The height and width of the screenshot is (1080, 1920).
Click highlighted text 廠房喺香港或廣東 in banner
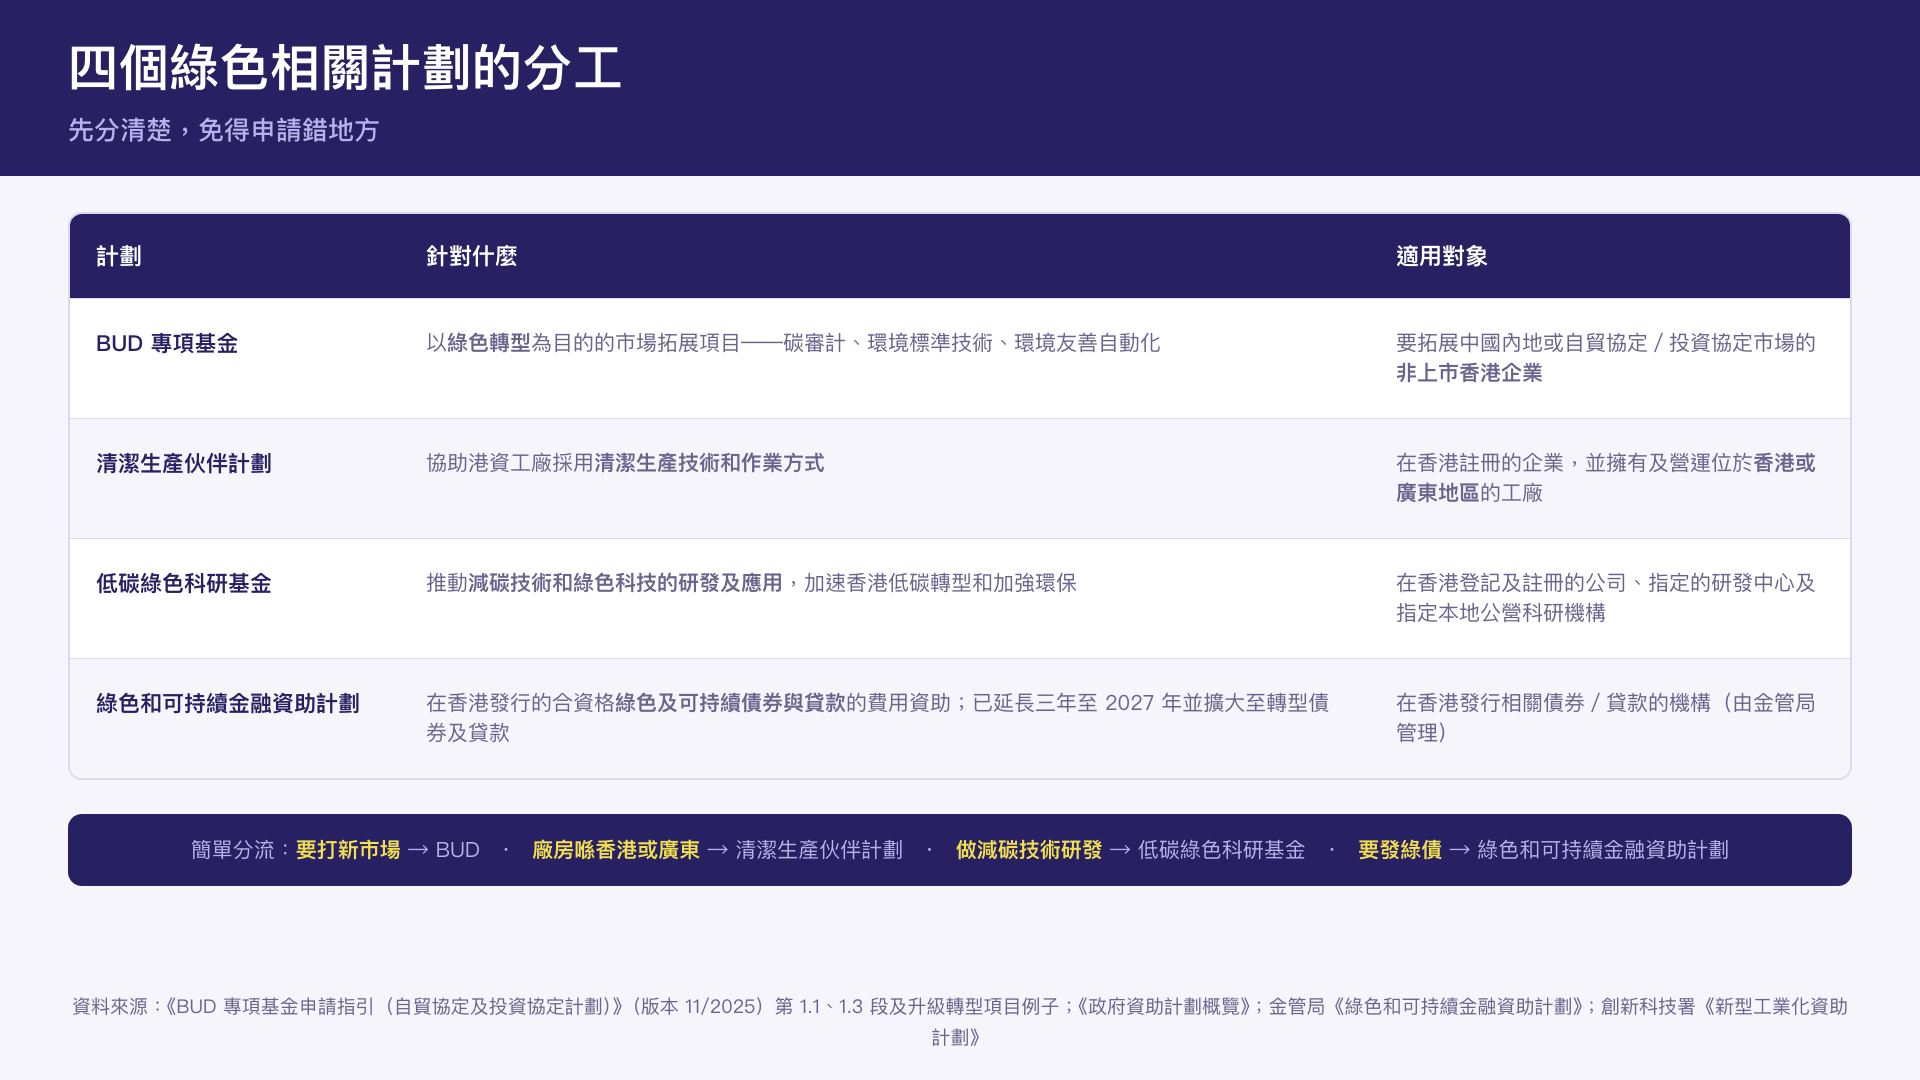616,850
